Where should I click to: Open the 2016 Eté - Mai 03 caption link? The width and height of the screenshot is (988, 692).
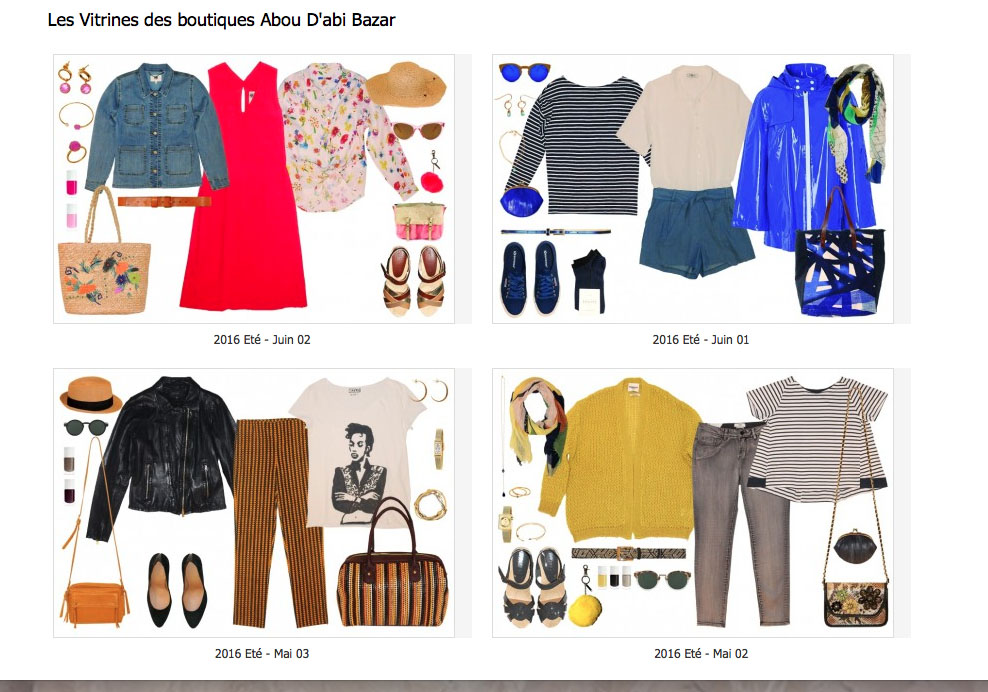pyautogui.click(x=262, y=654)
